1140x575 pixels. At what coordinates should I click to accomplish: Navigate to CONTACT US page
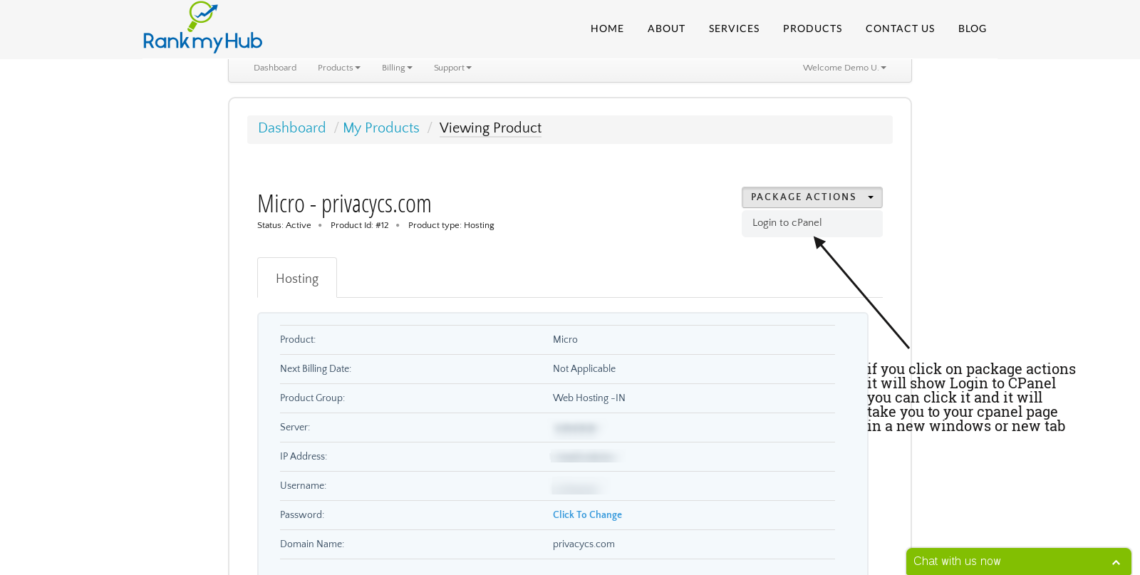[x=900, y=29]
